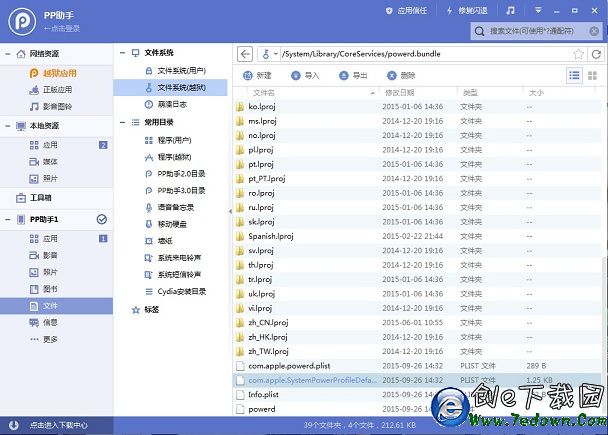This screenshot has width=608, height=435.
Task: Switch to list view mode
Action: coord(574,76)
